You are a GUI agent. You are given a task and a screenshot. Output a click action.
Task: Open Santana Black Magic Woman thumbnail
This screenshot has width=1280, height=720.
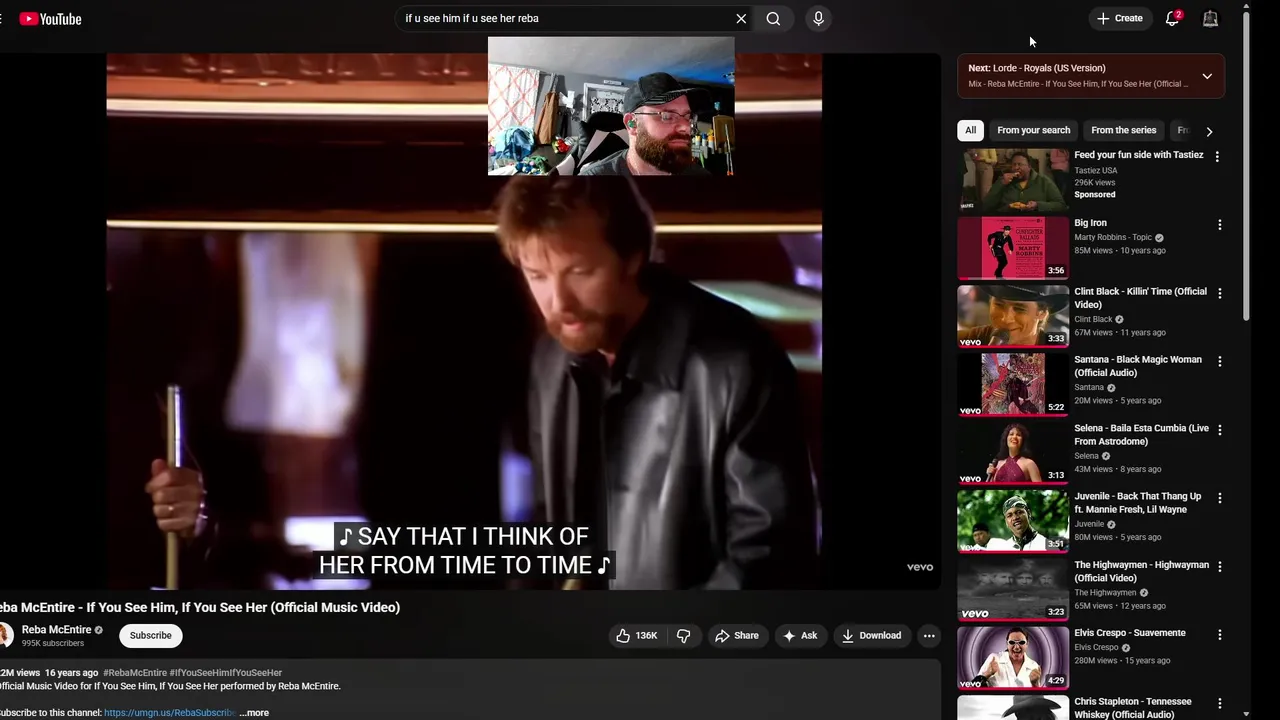(1013, 384)
